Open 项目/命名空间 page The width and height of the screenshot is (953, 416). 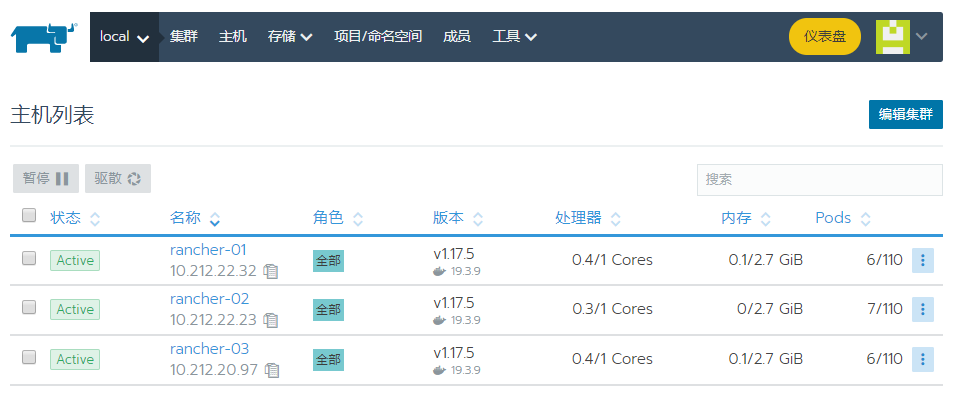377,37
